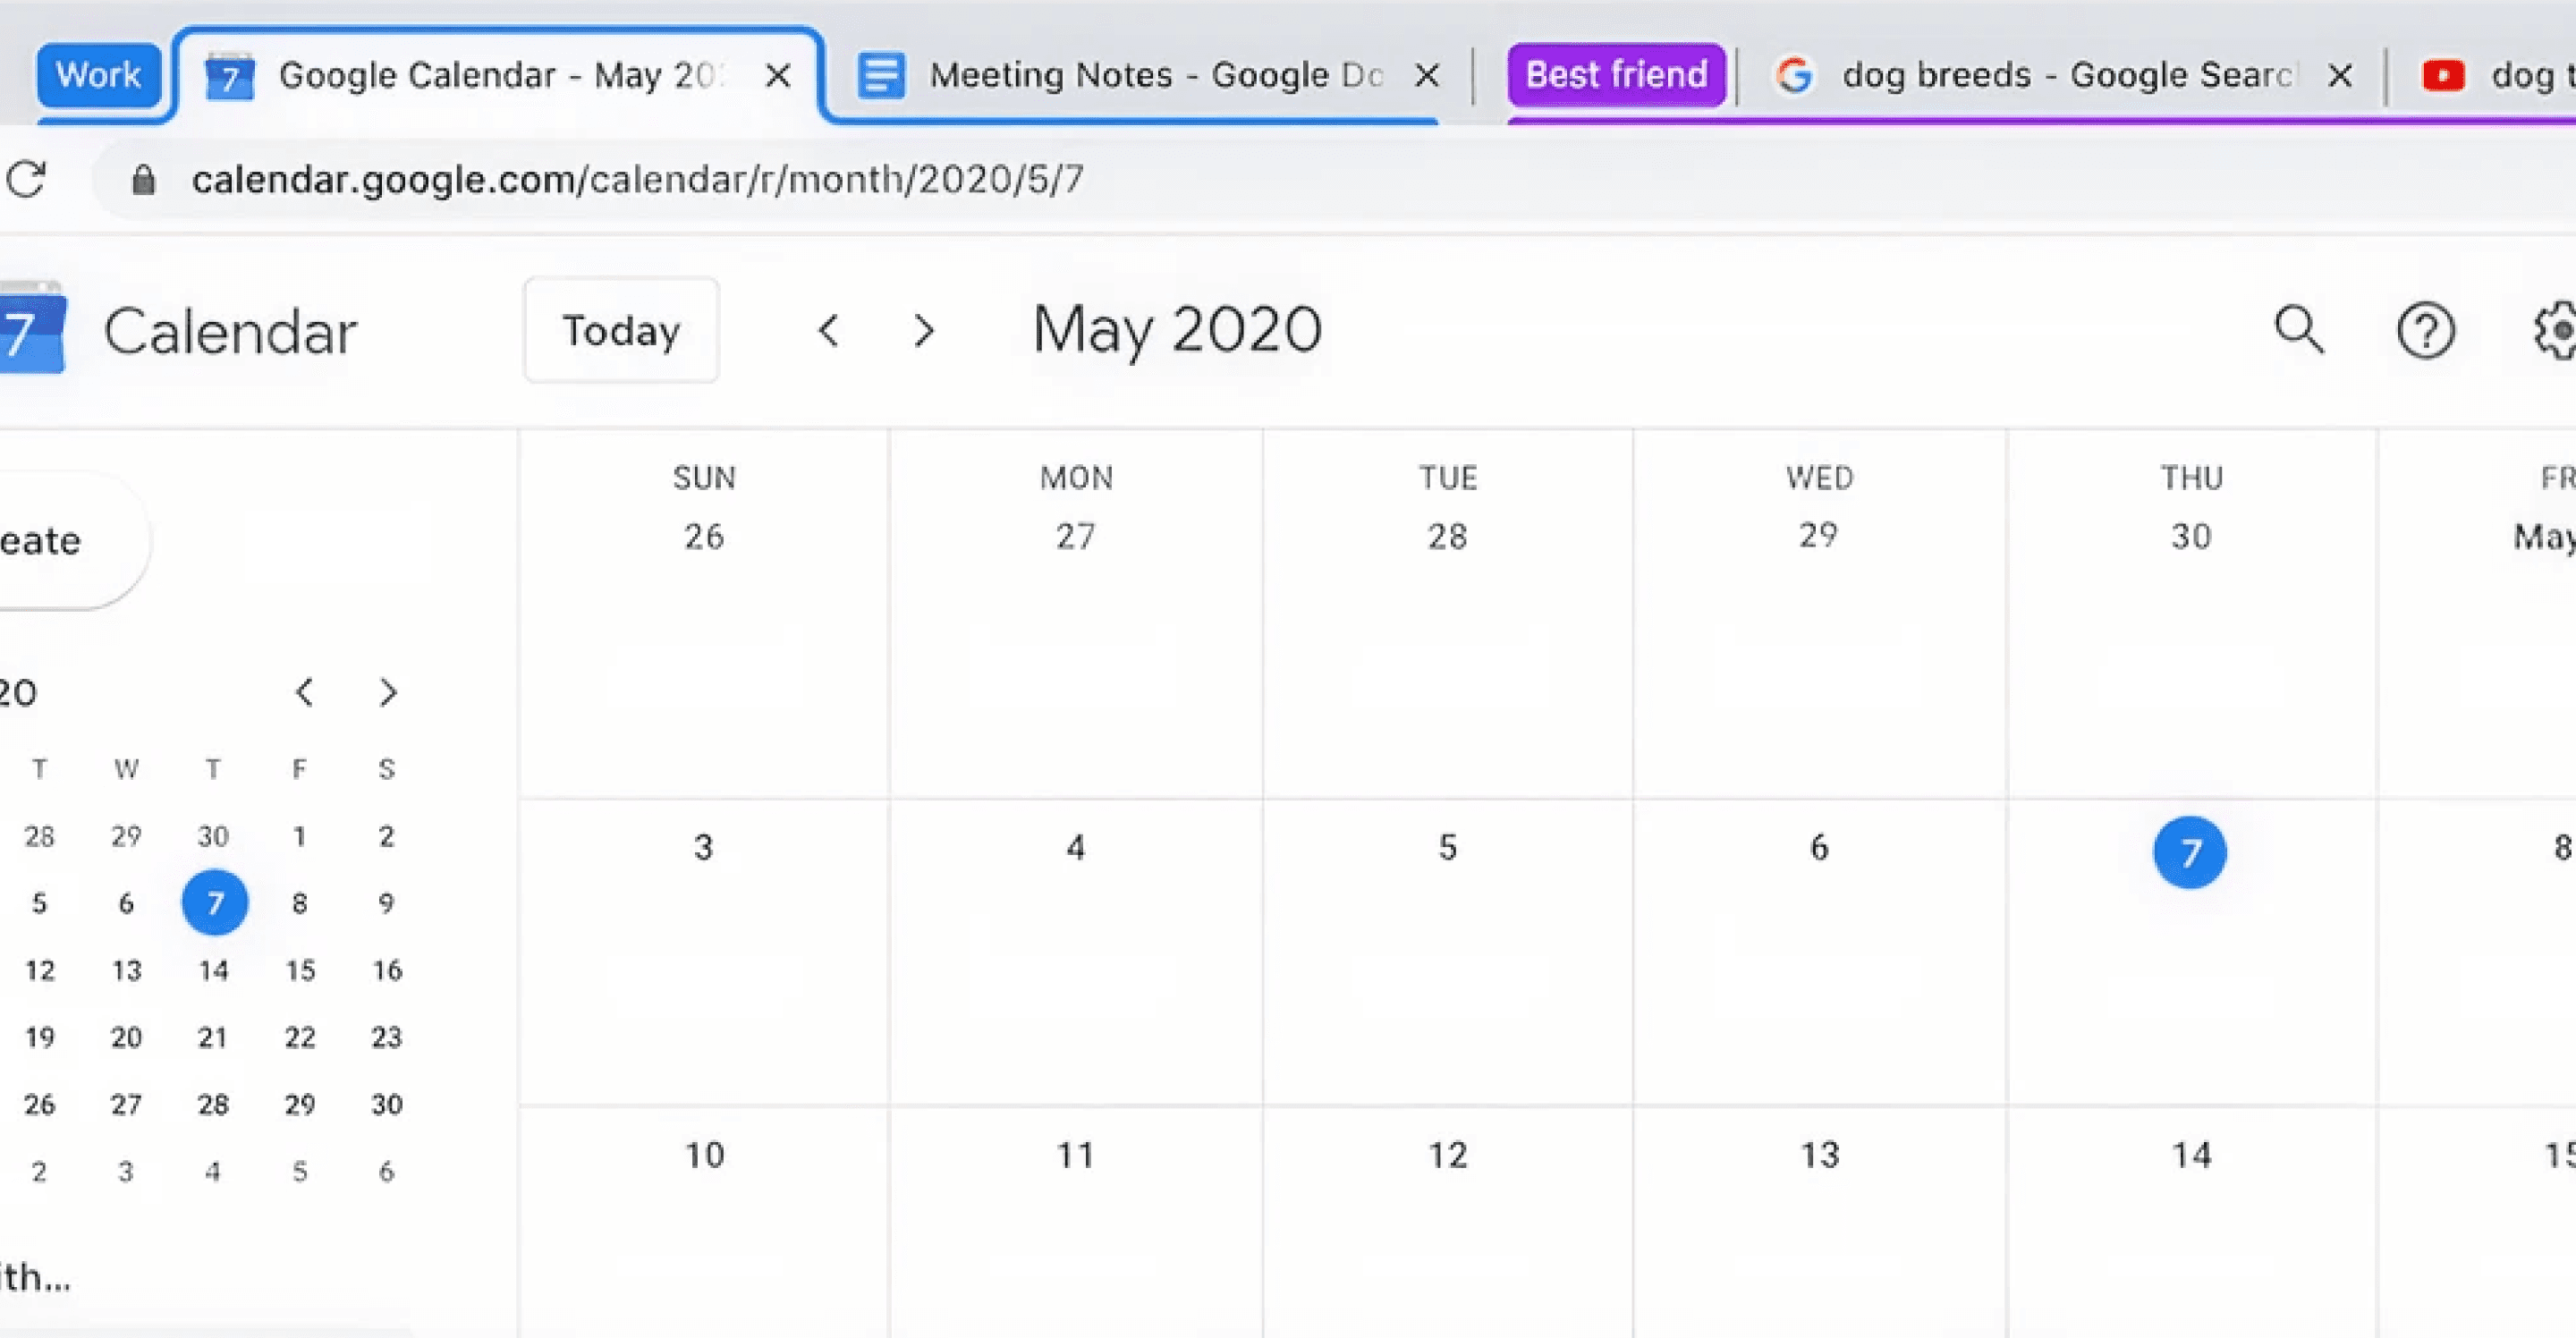Click the Work tab group label
The height and width of the screenshot is (1338, 2576).
(98, 75)
